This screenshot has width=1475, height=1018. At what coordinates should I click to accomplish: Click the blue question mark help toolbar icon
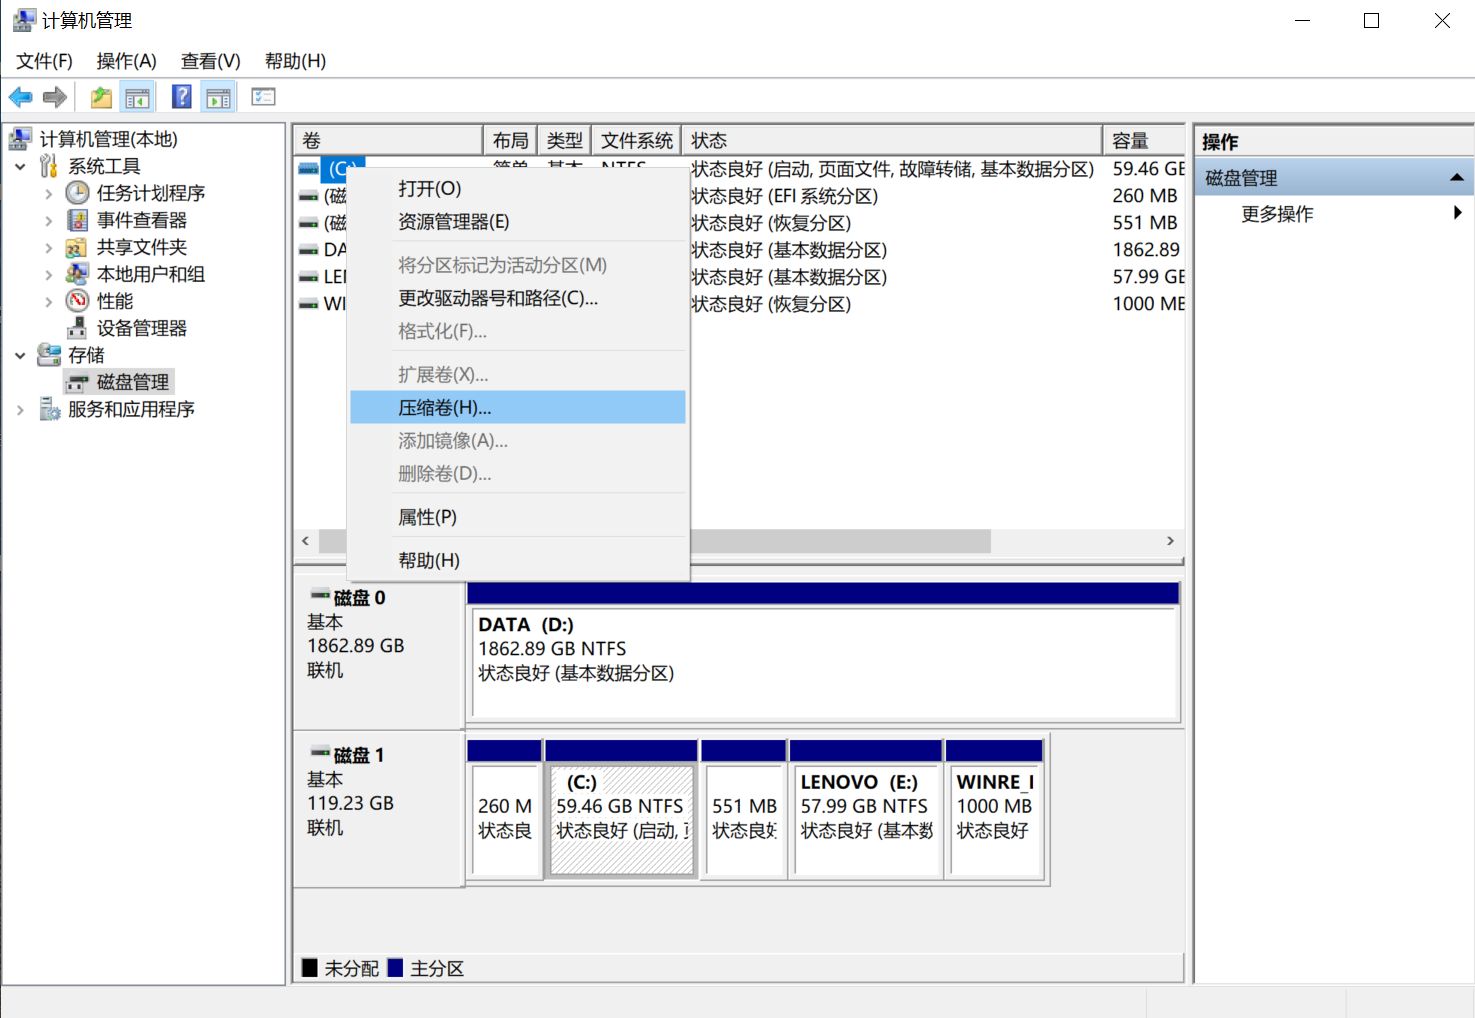coord(182,97)
